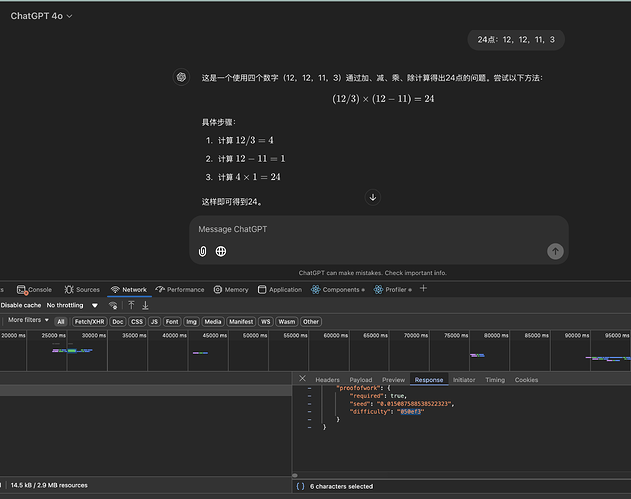Image resolution: width=631 pixels, height=499 pixels.
Task: Click the plus icon to add more tools
Action: click(x=423, y=289)
